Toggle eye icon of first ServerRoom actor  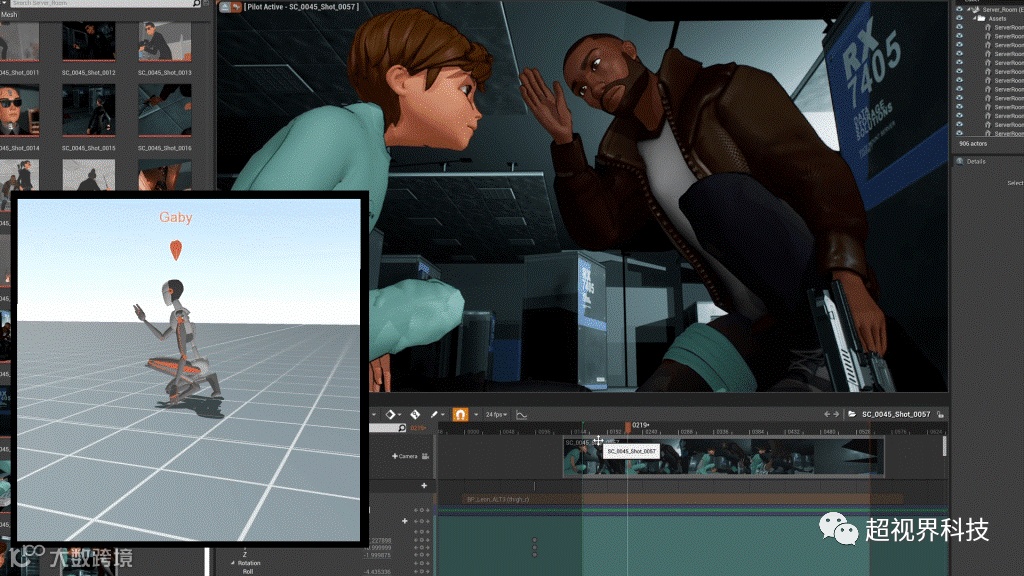tap(959, 28)
